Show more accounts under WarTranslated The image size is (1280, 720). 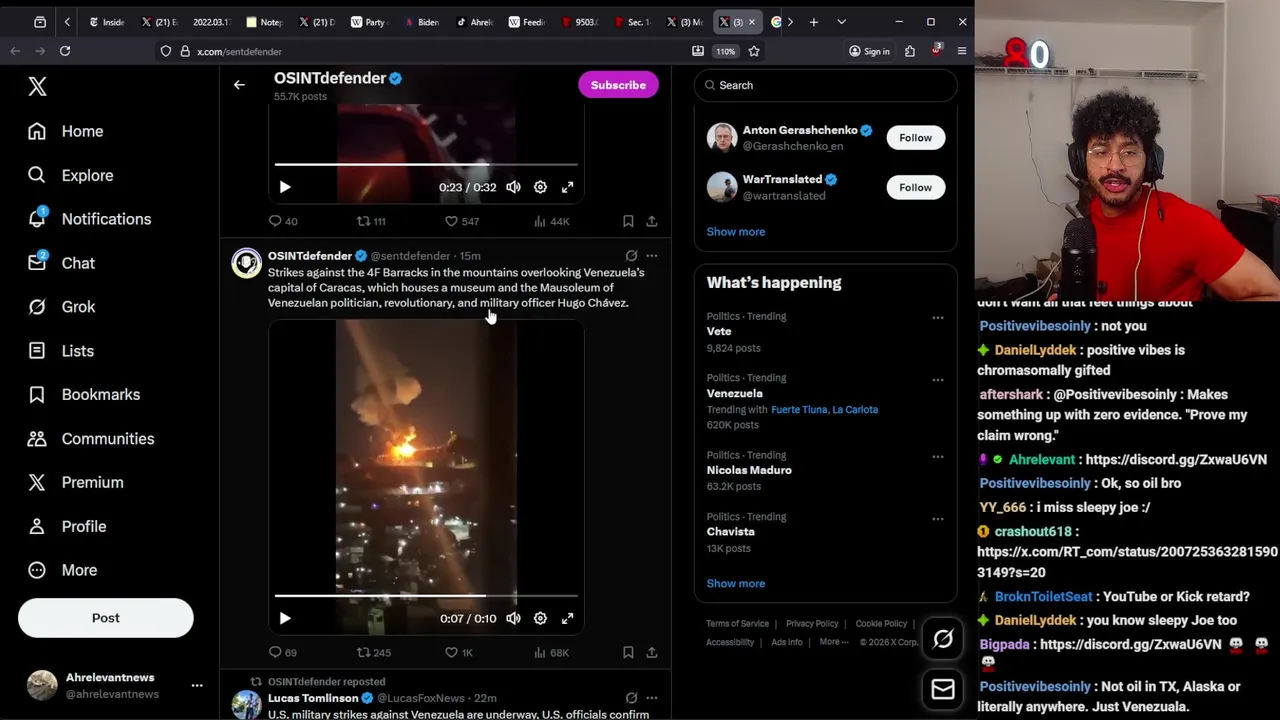click(x=736, y=231)
